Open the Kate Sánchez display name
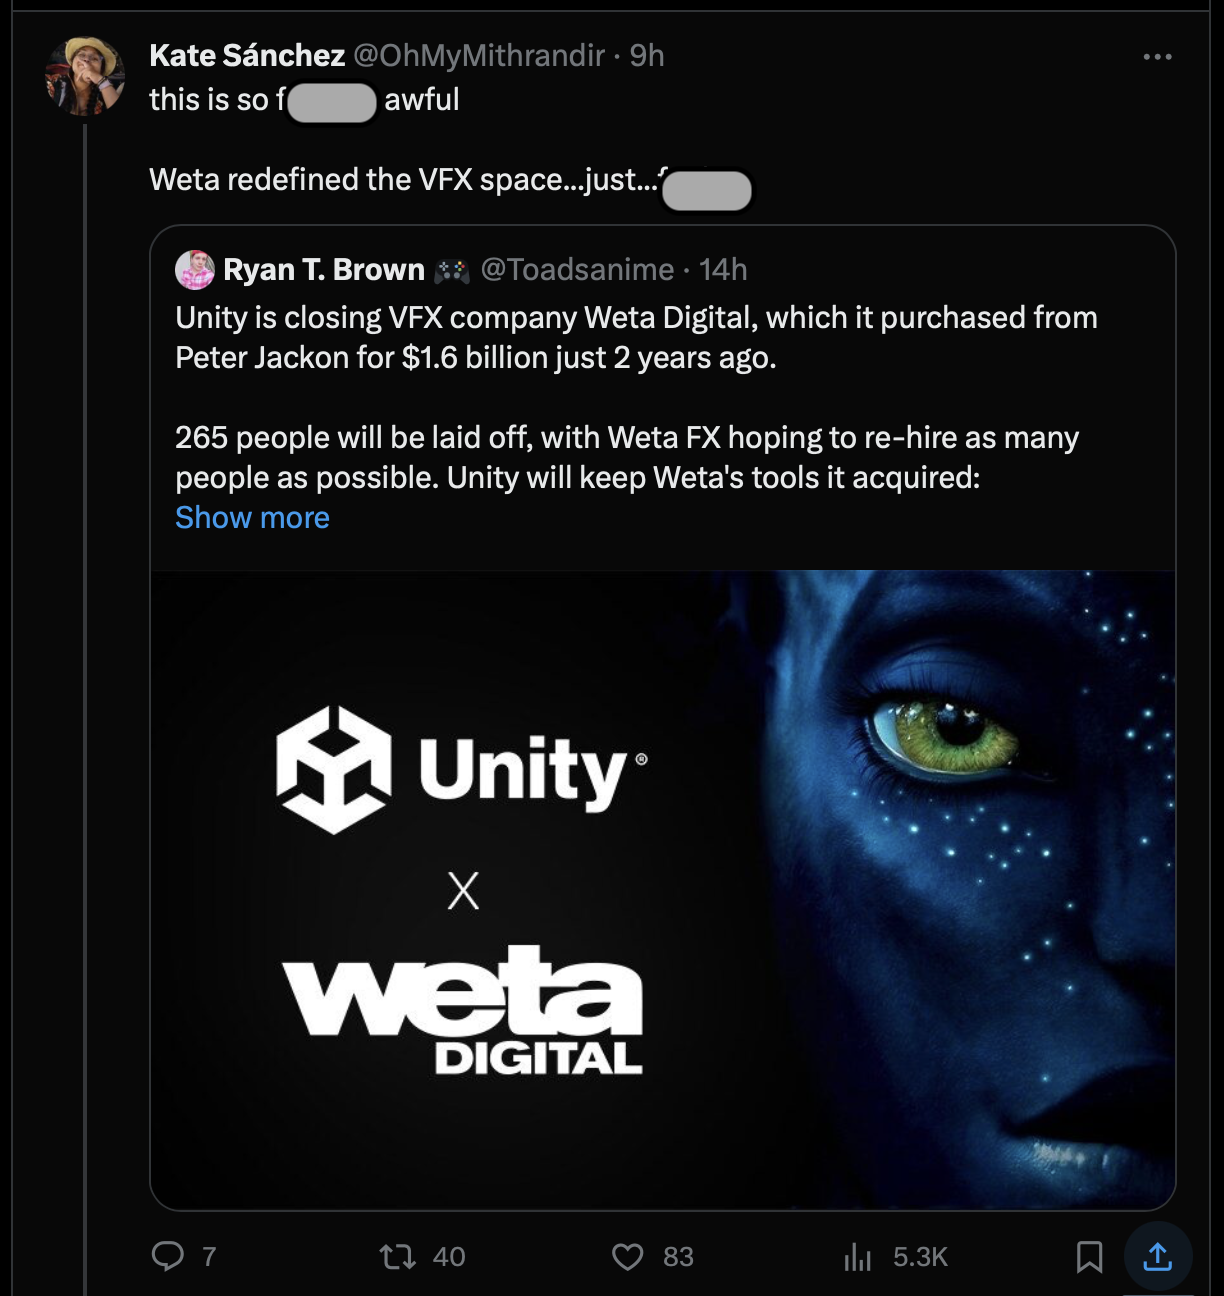 (247, 56)
